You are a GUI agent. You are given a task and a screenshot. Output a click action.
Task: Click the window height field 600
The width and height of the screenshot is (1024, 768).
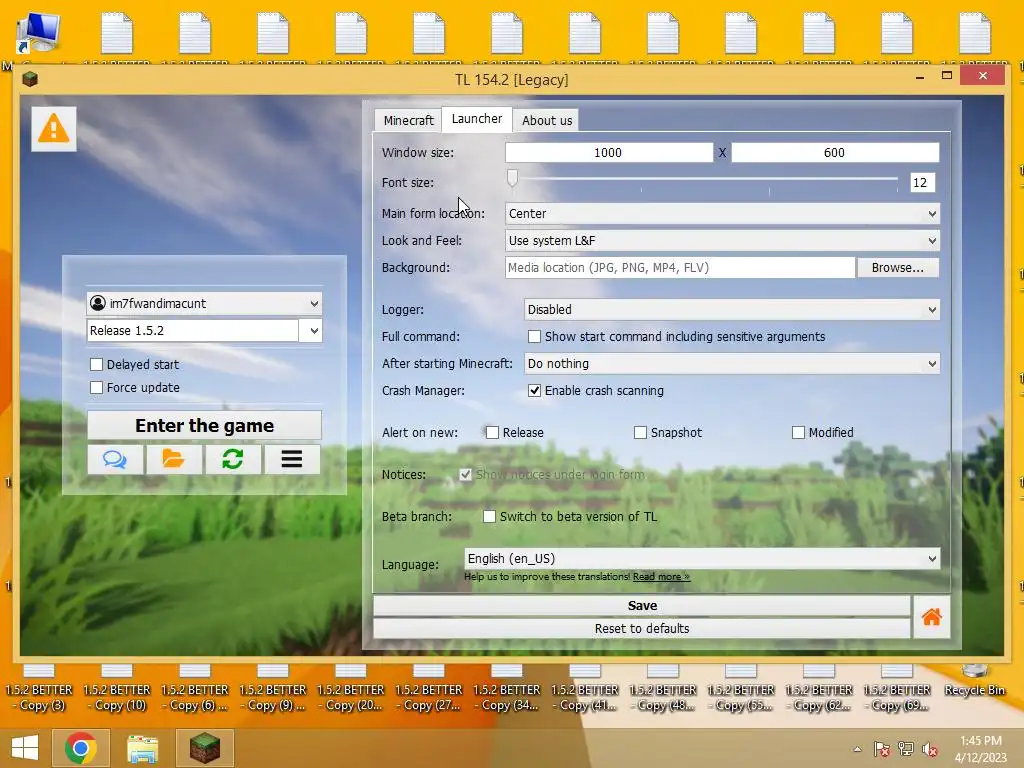(x=835, y=152)
